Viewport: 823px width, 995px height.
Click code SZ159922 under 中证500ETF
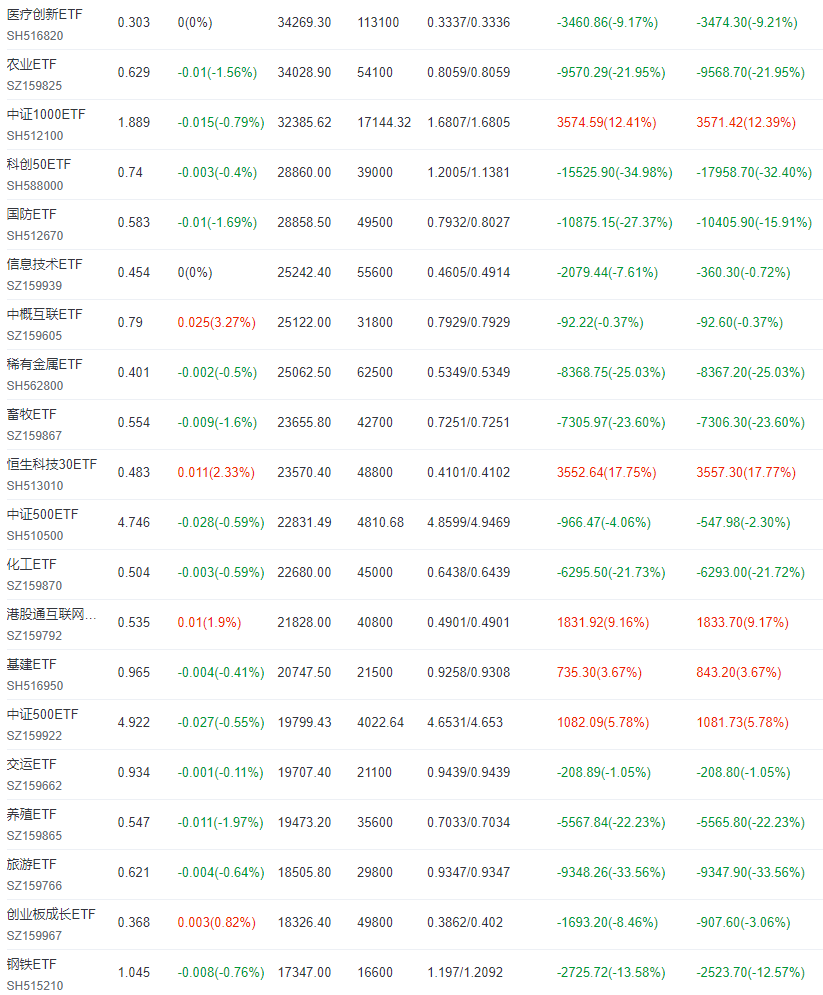point(34,736)
